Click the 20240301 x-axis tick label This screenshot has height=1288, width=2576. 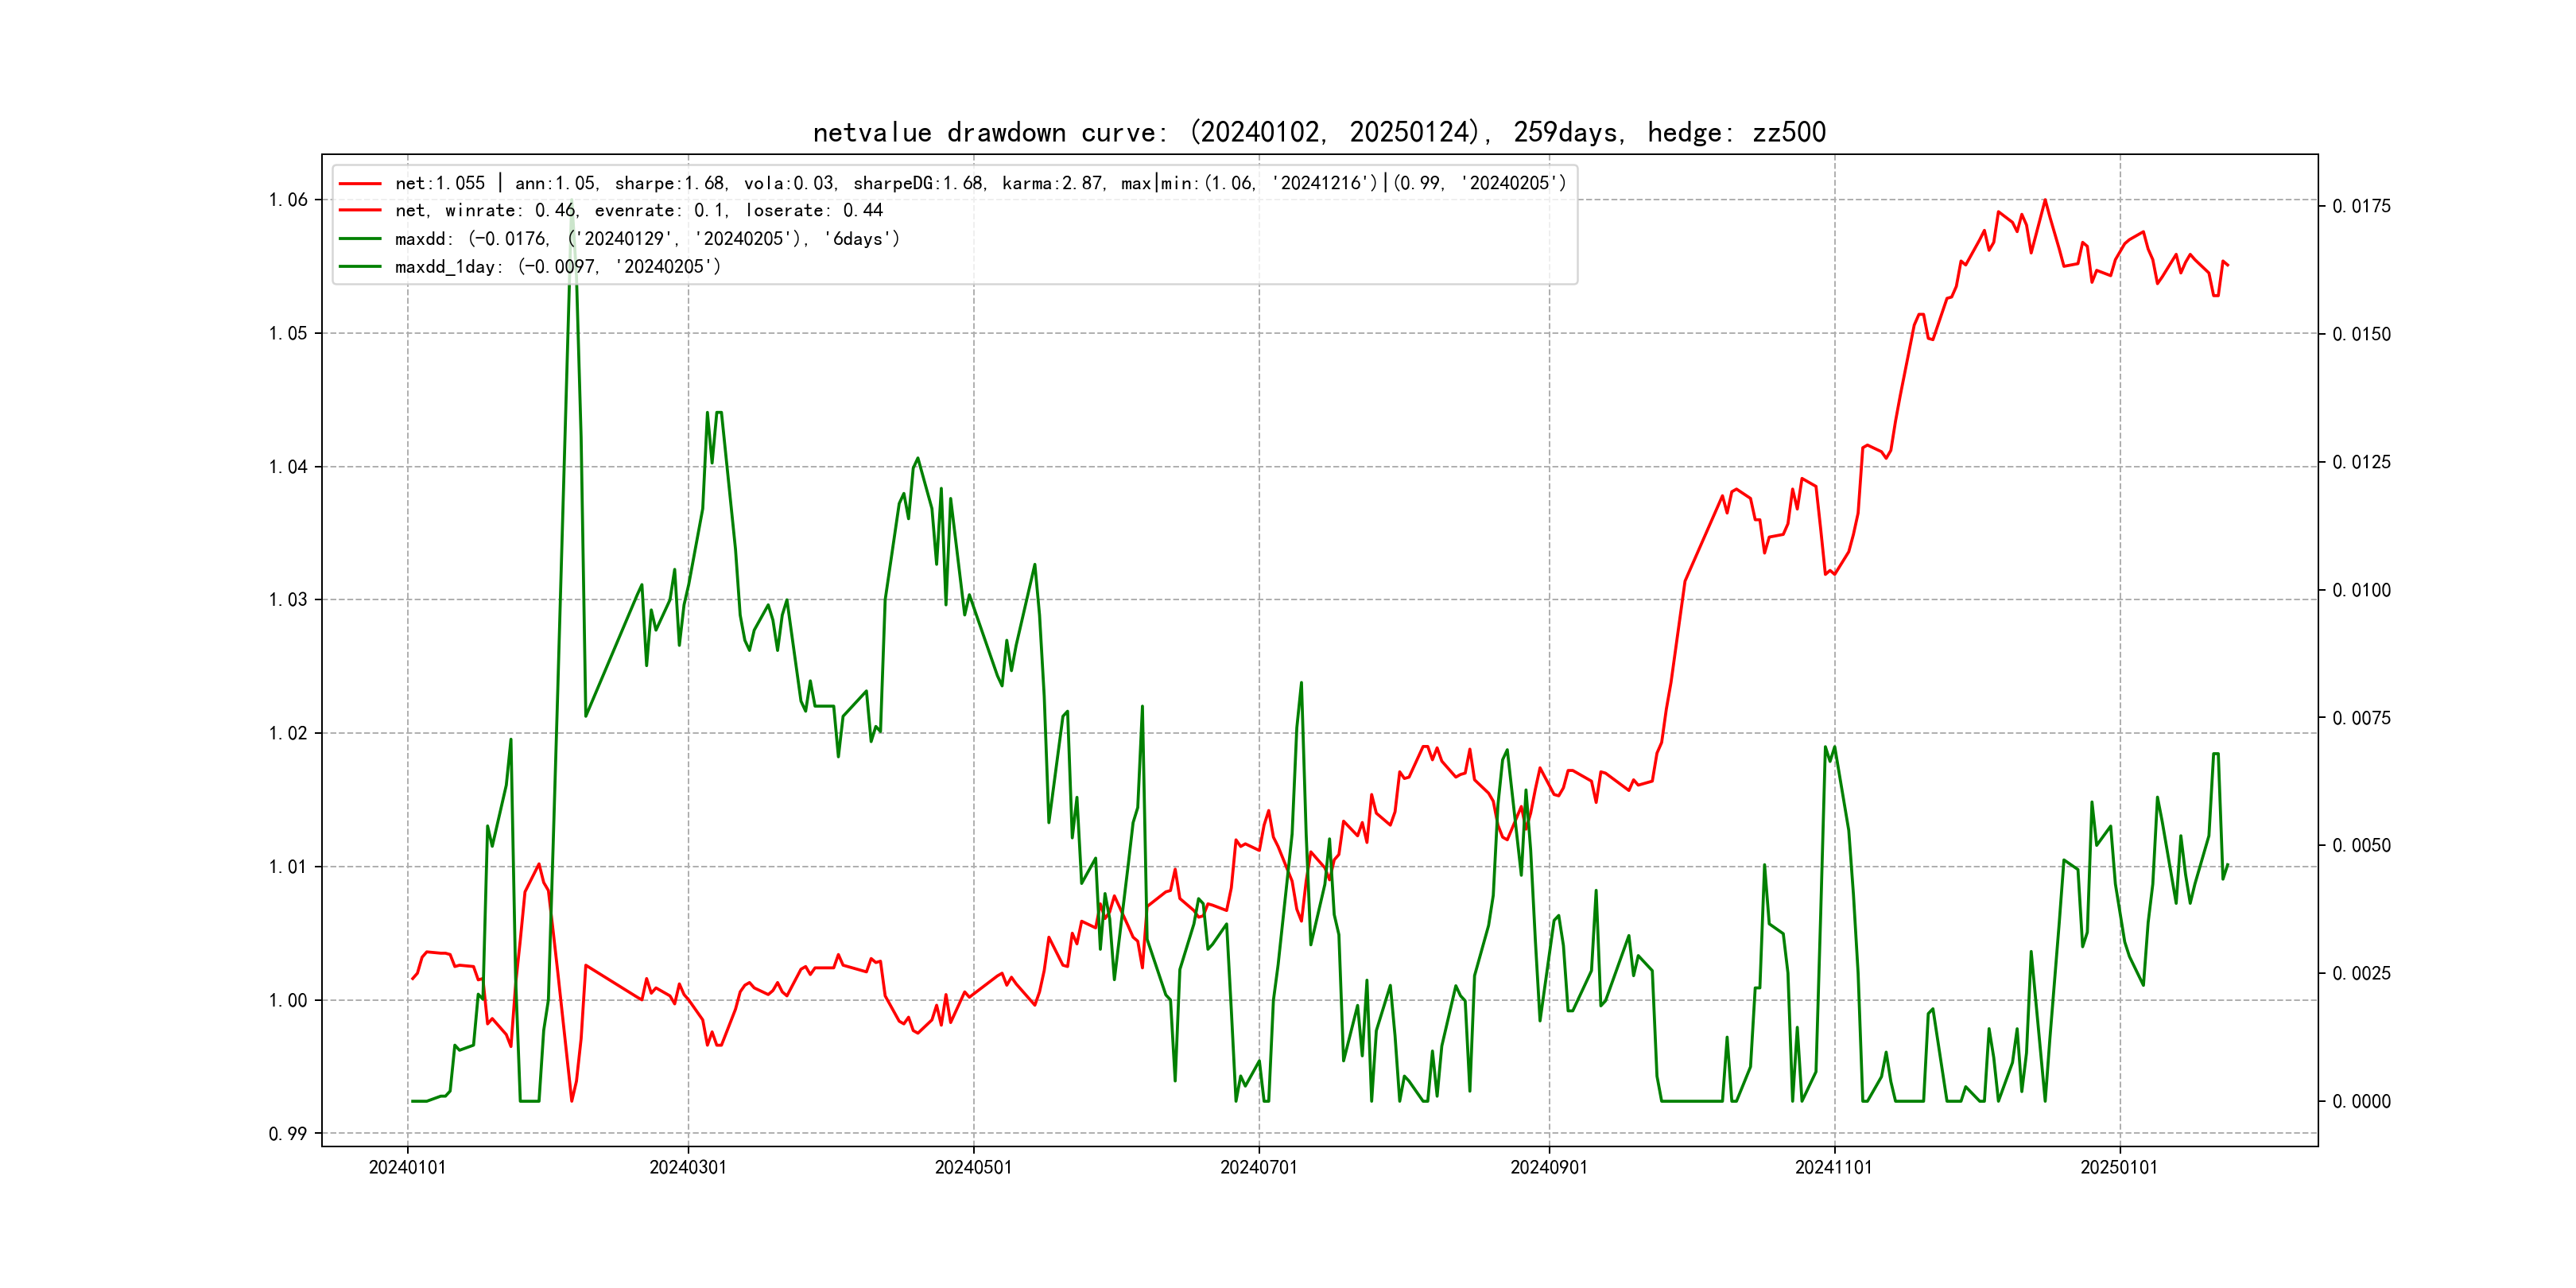pos(688,1168)
